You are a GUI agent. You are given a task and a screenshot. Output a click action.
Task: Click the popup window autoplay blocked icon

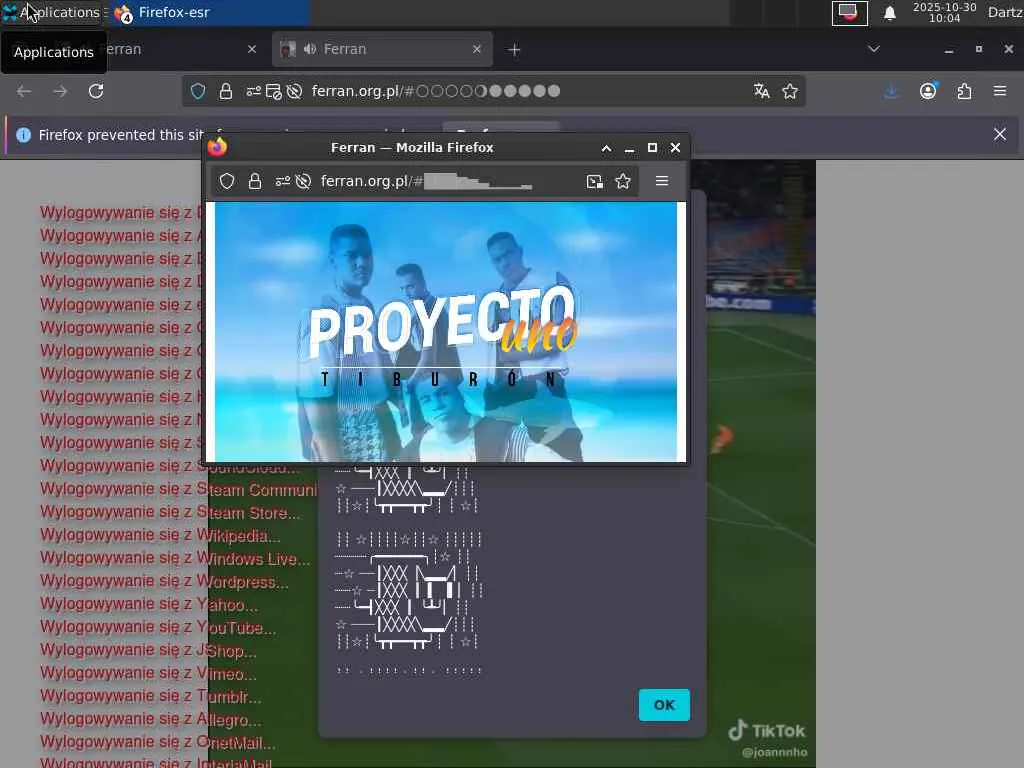(x=303, y=181)
